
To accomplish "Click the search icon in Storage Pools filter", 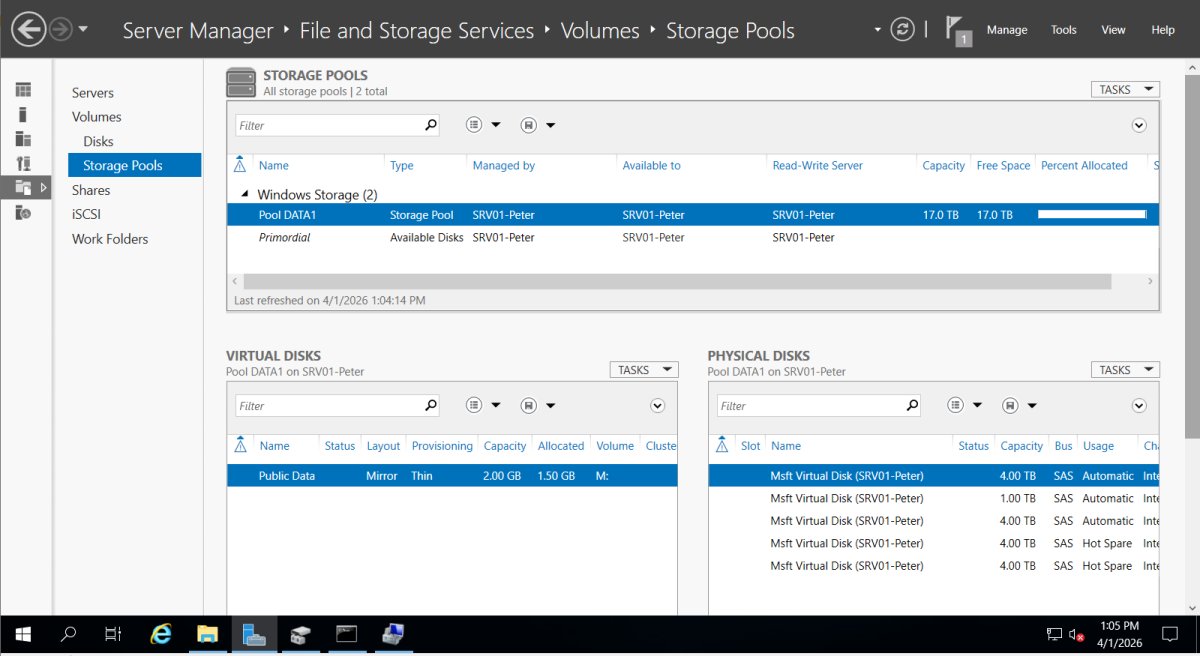I will (431, 125).
